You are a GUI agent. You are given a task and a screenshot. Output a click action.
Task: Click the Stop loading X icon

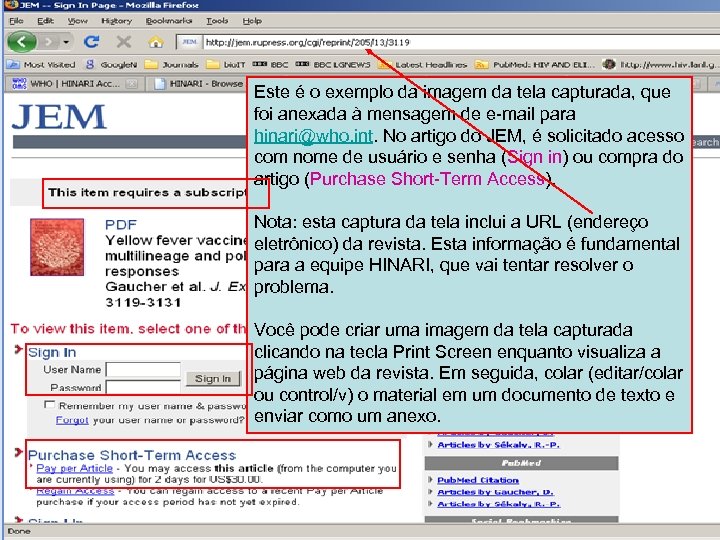coord(124,42)
